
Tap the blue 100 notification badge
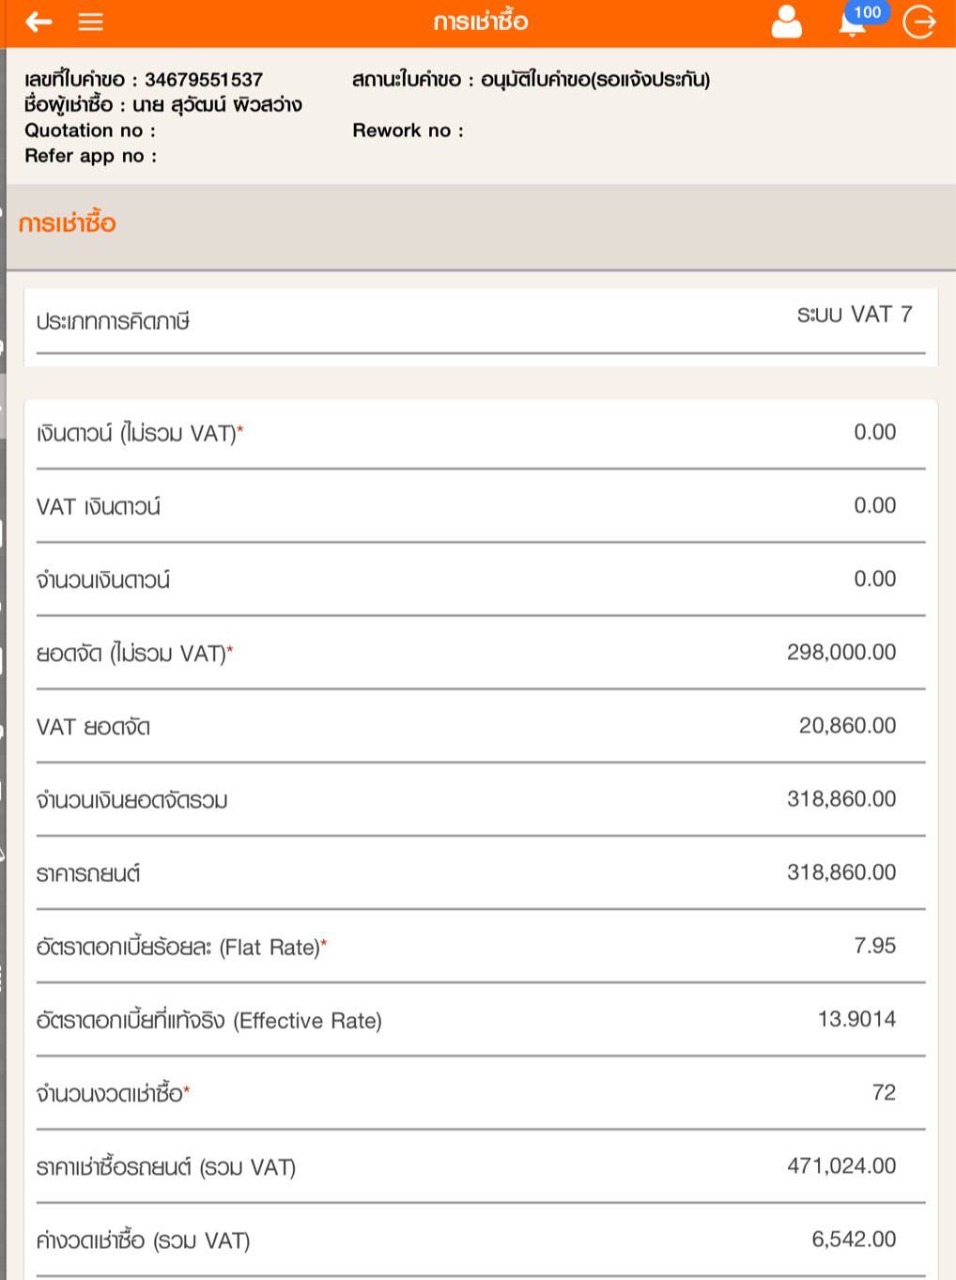pos(867,12)
